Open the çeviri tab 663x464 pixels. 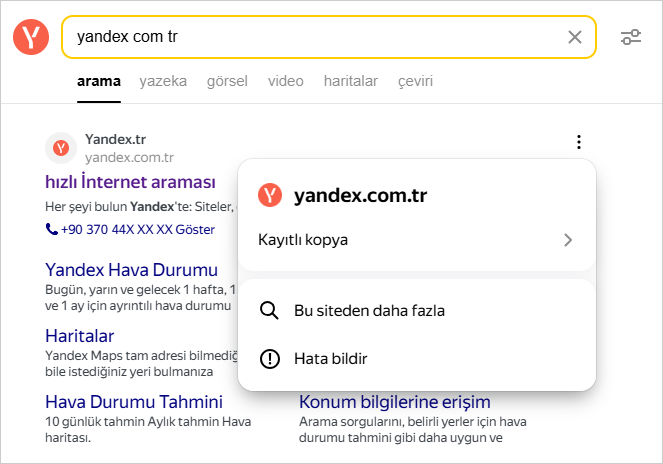pyautogui.click(x=415, y=81)
